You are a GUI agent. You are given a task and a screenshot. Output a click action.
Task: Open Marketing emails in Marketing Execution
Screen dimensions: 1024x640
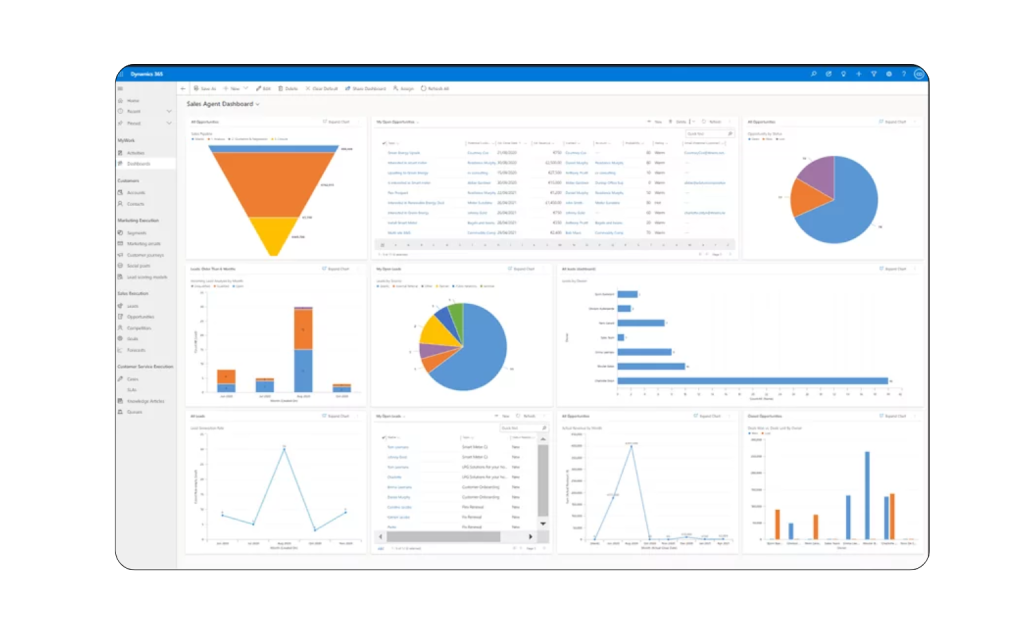point(144,243)
